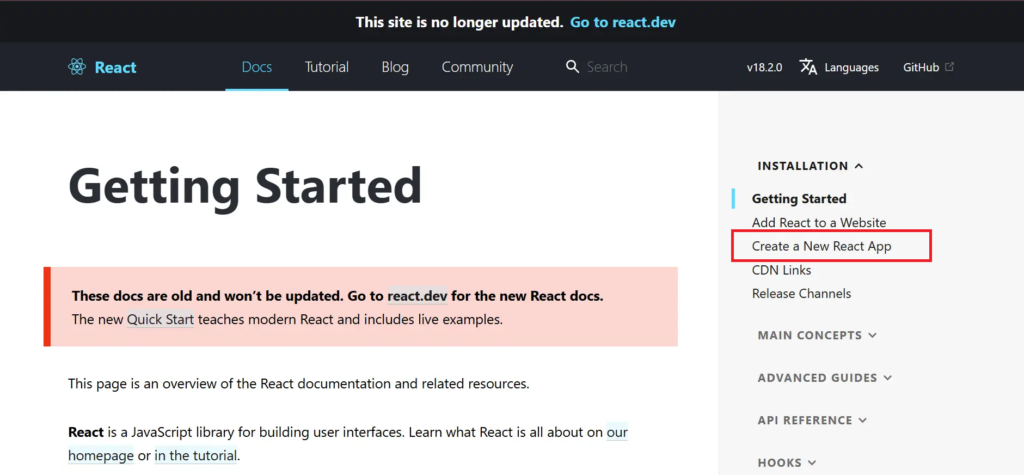Go to the Blog tab

(395, 67)
